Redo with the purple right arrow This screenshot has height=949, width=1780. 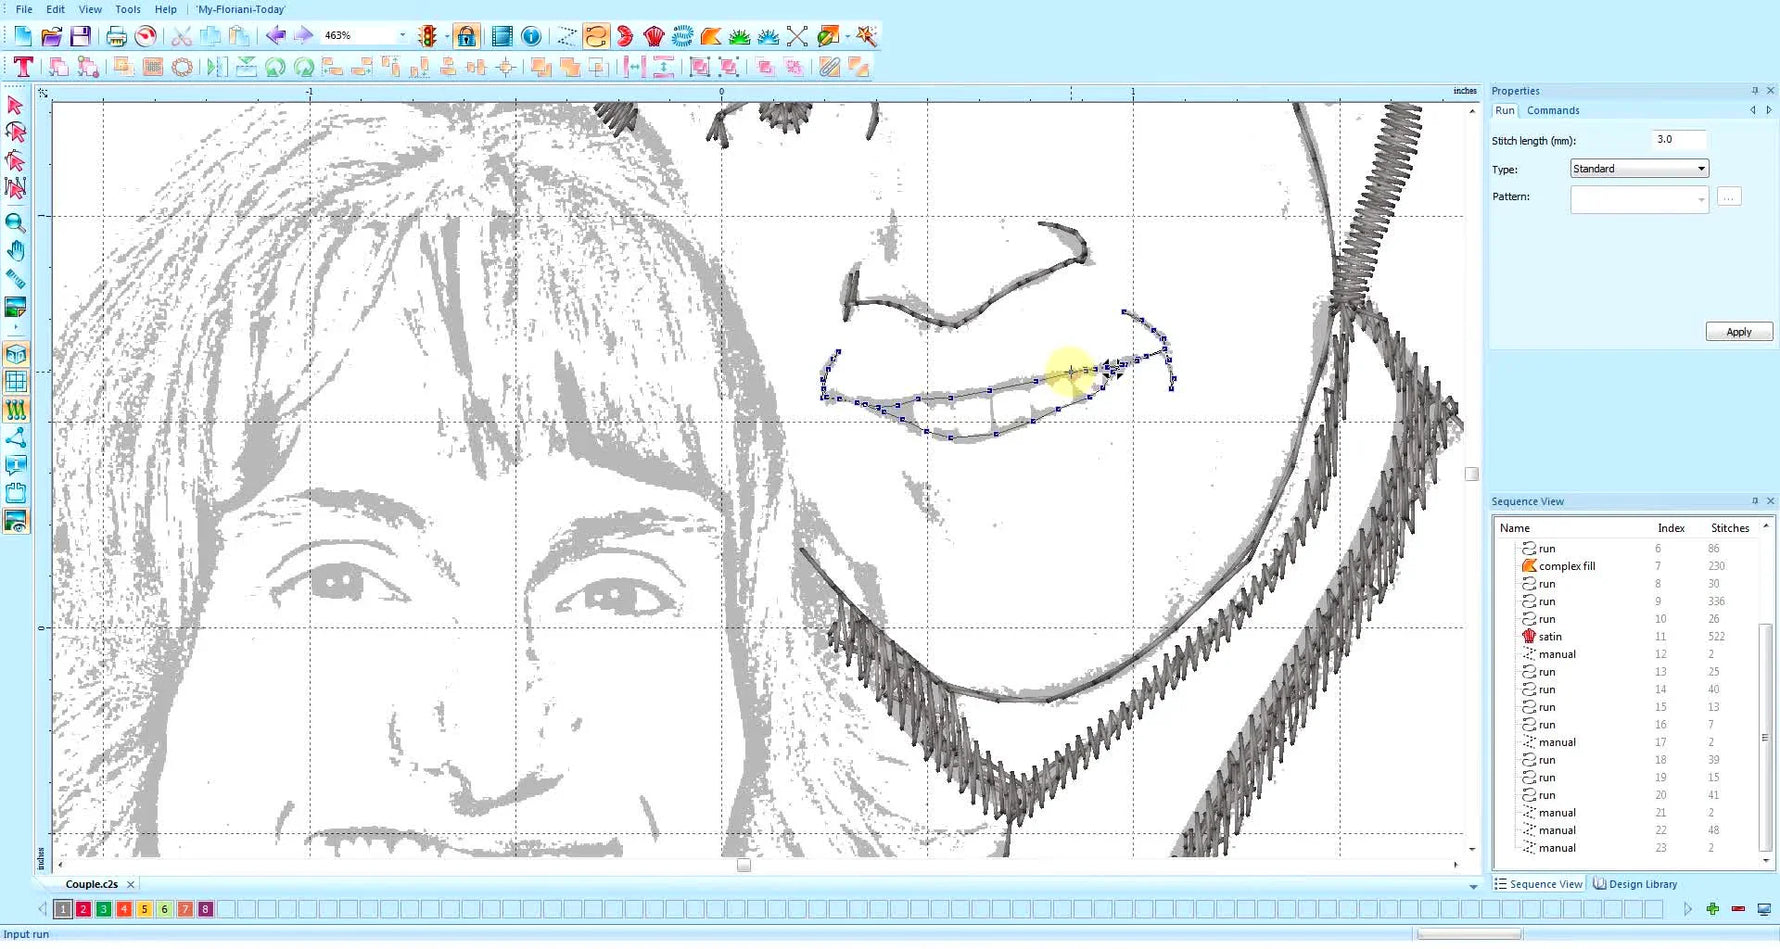pyautogui.click(x=303, y=36)
